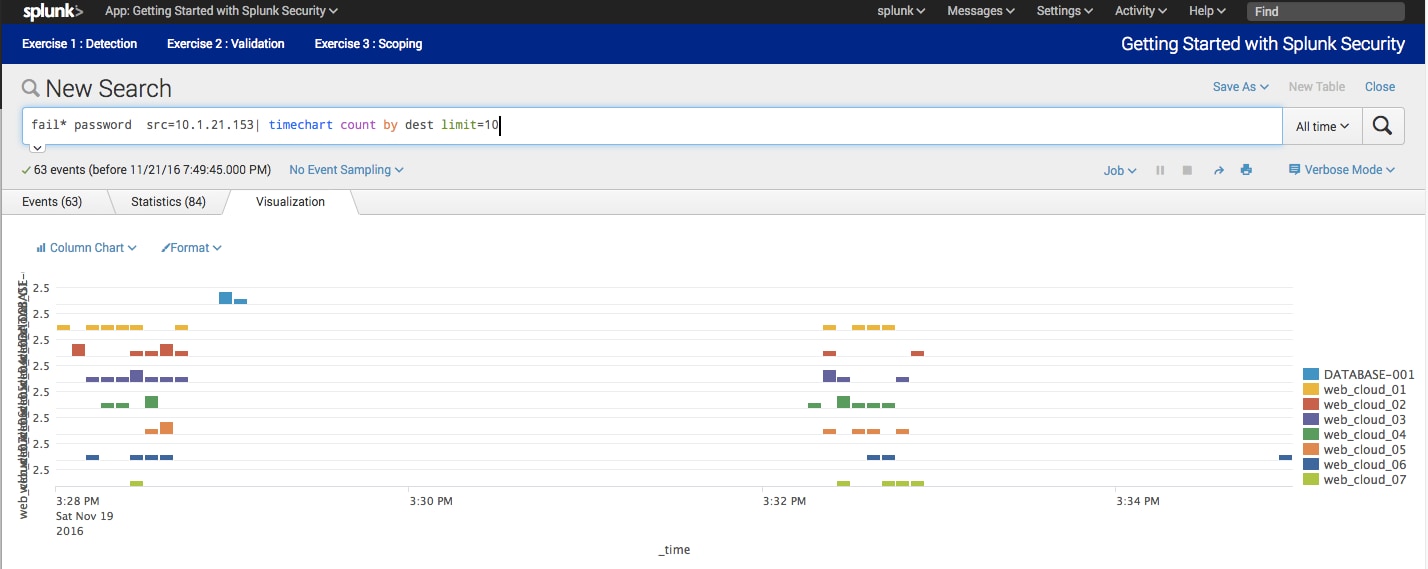Open the Settings menu

[x=1065, y=11]
